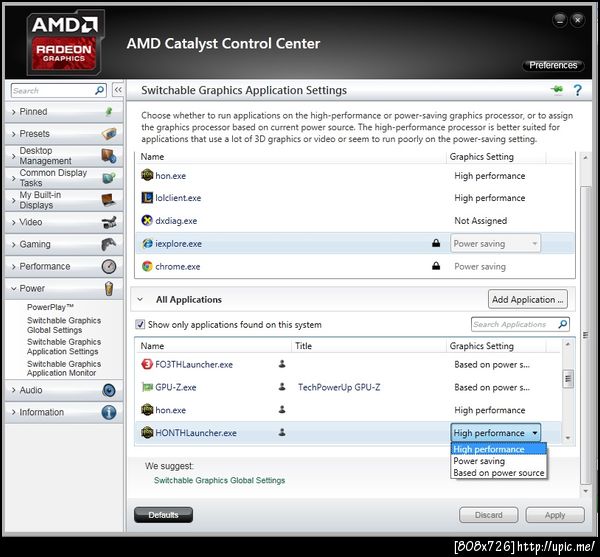Click the Preferences button
The width and height of the screenshot is (600, 557).
point(553,65)
